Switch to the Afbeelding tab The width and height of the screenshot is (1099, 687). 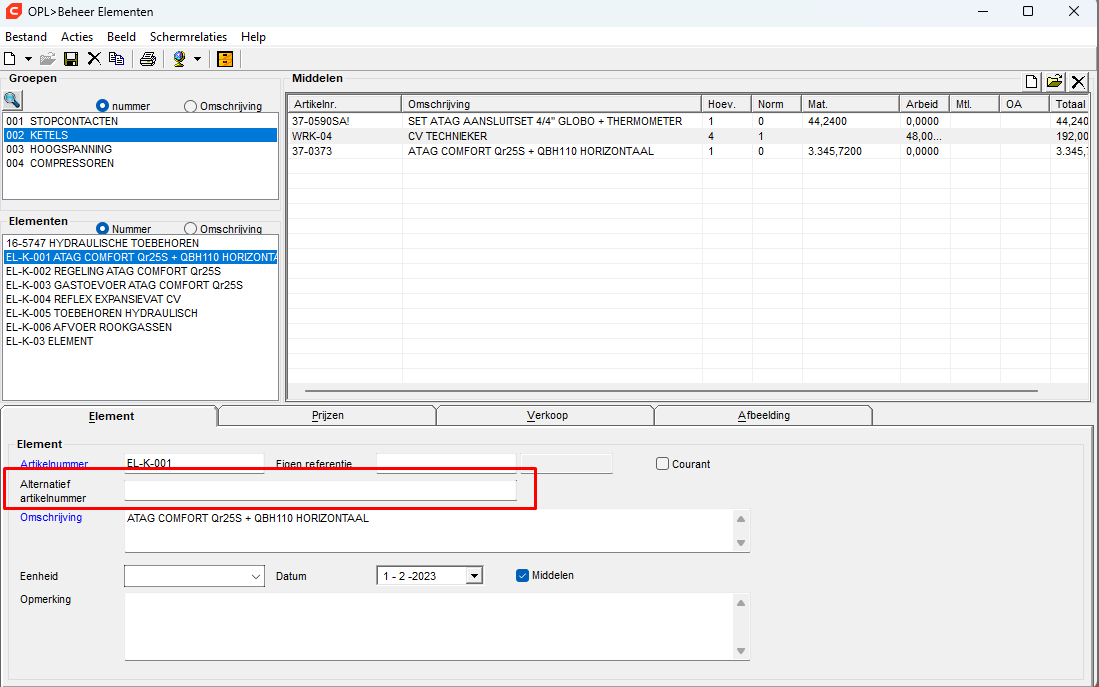coord(764,416)
